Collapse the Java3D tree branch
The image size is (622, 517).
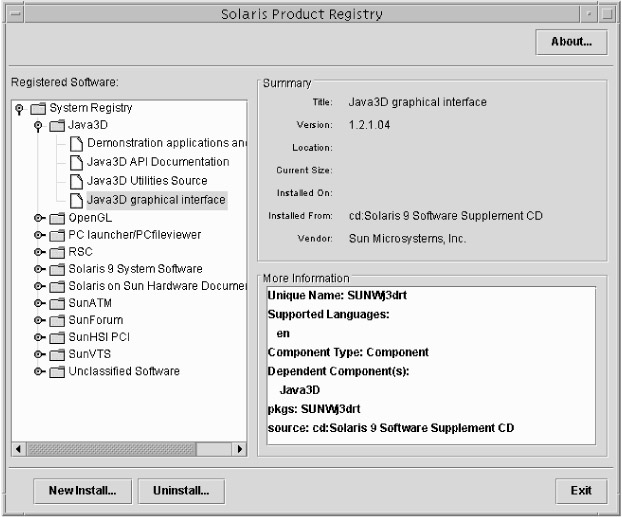39,126
